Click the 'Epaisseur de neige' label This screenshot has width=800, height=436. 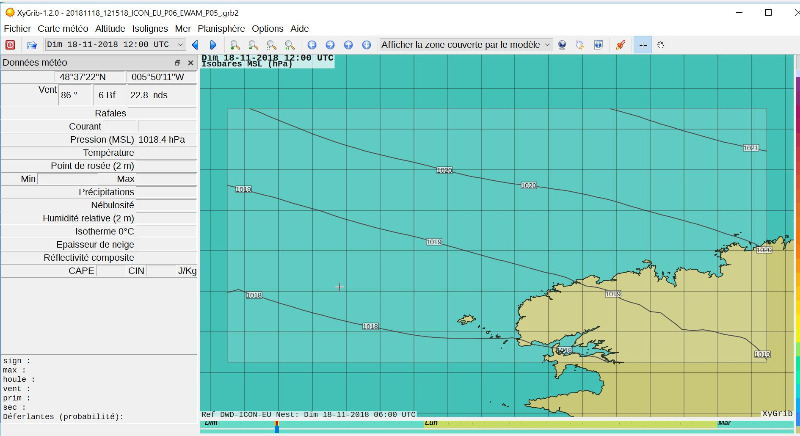(x=95, y=245)
